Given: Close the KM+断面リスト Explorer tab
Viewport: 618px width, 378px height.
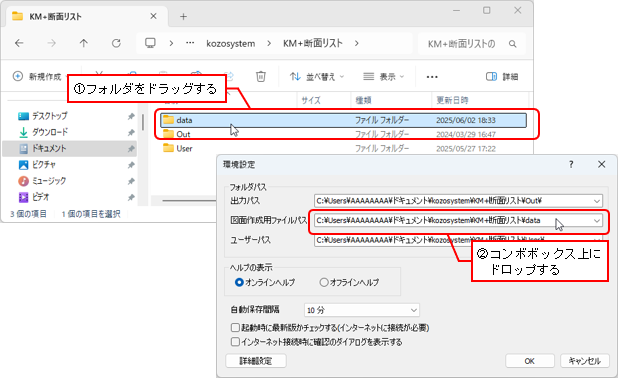Looking at the screenshot, I should [x=153, y=16].
